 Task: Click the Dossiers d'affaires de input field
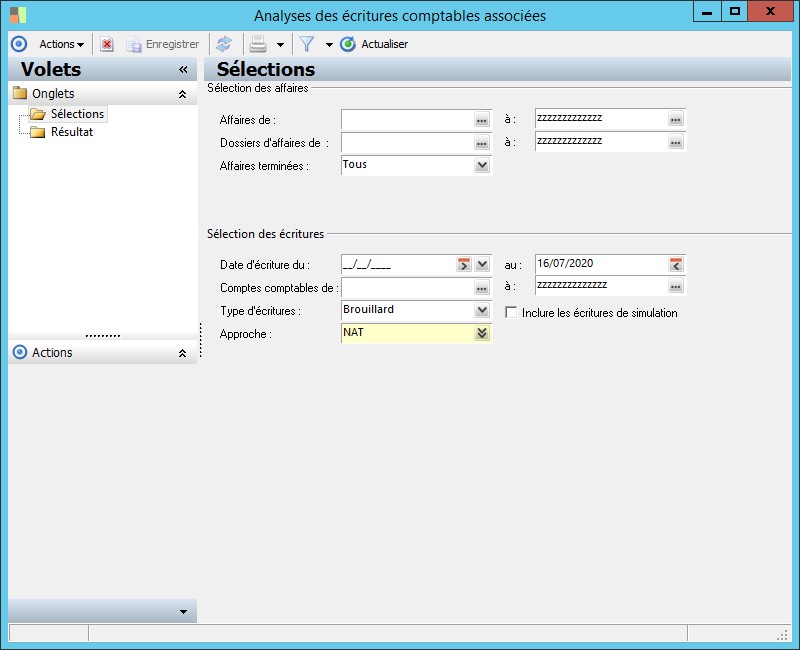point(407,143)
